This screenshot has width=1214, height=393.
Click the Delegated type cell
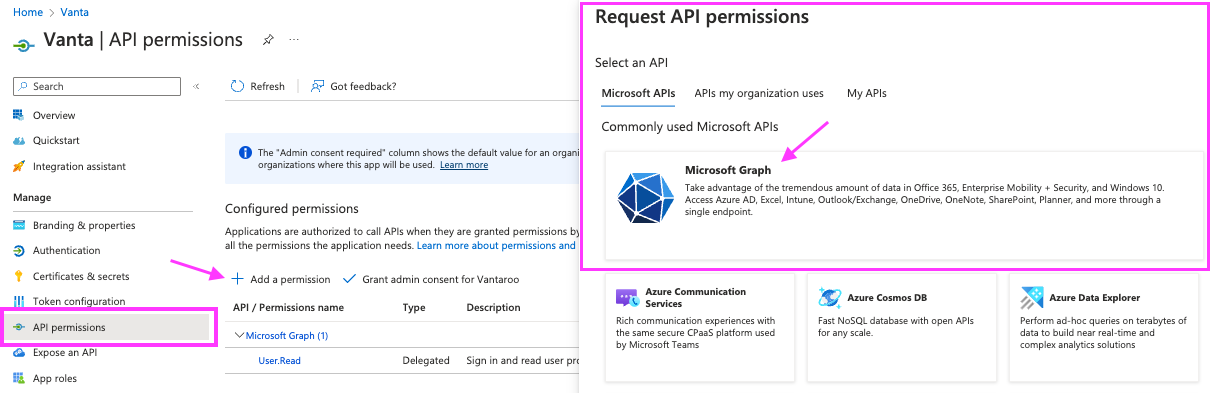tap(425, 360)
